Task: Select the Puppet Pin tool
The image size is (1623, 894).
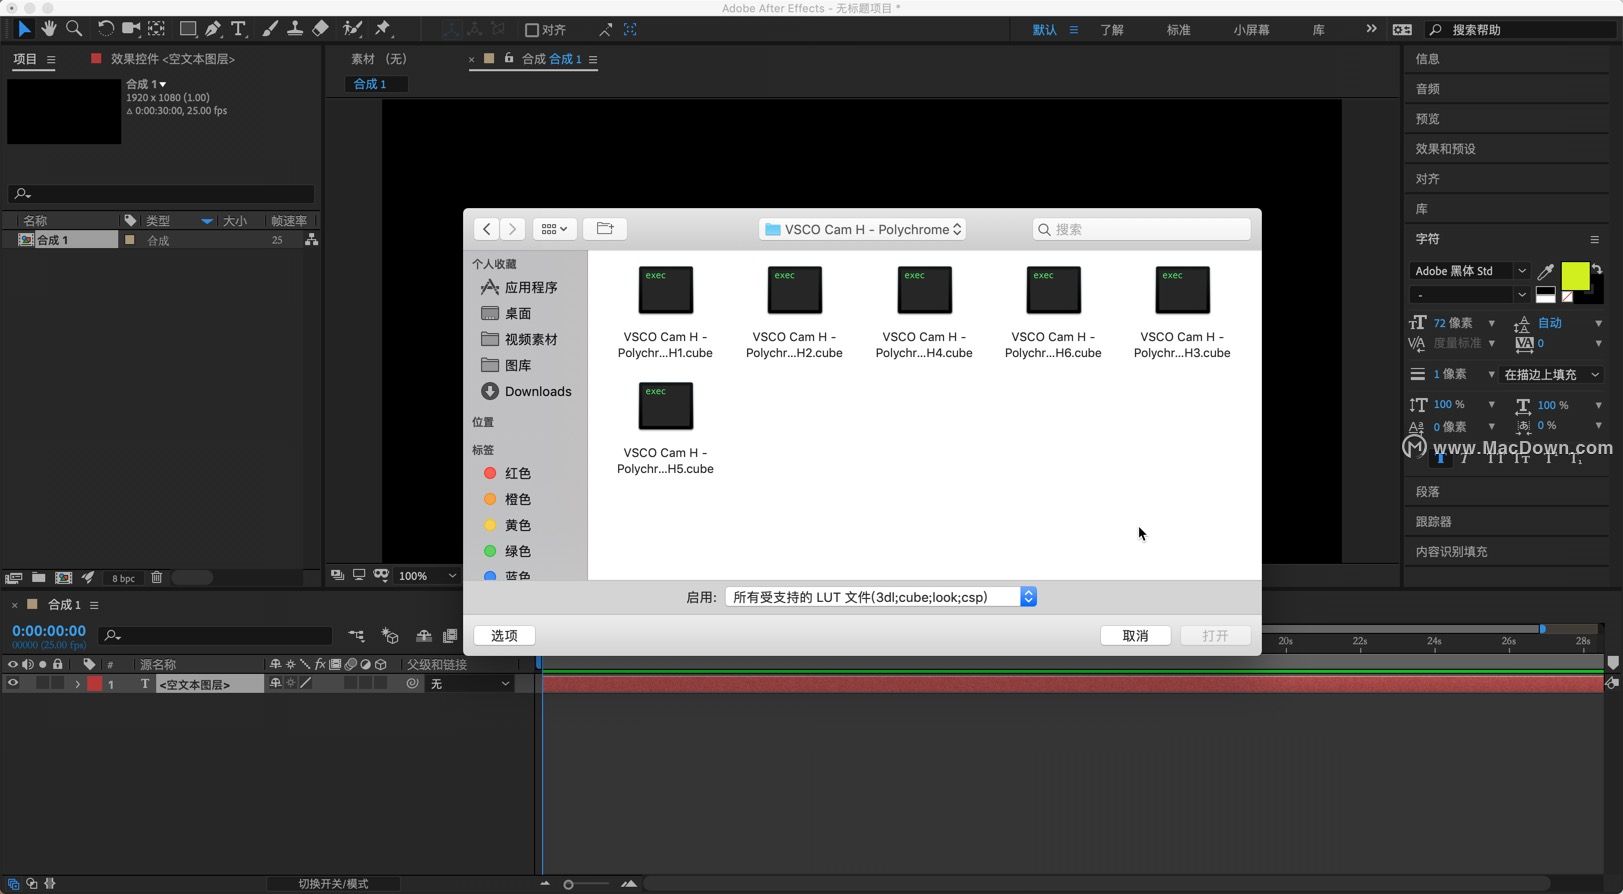Action: (x=383, y=29)
